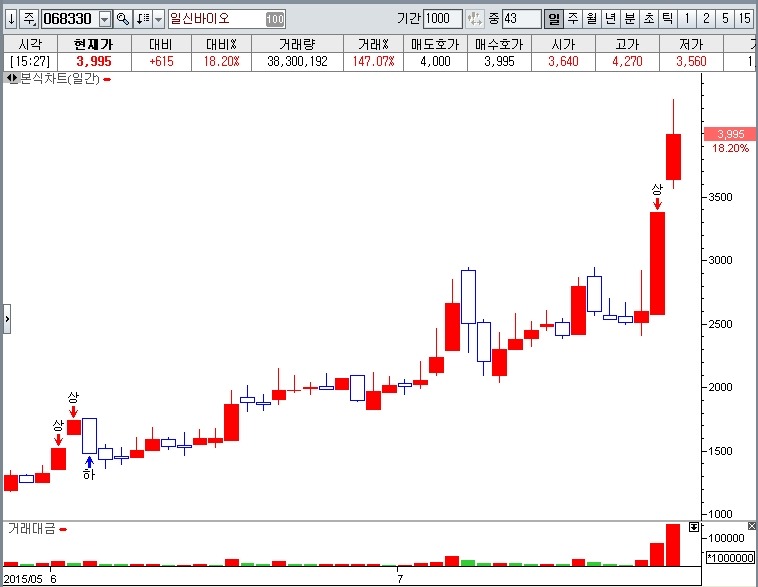Viewport: 758px width, 587px height.
Task: Select the 5 interval button
Action: [x=725, y=19]
